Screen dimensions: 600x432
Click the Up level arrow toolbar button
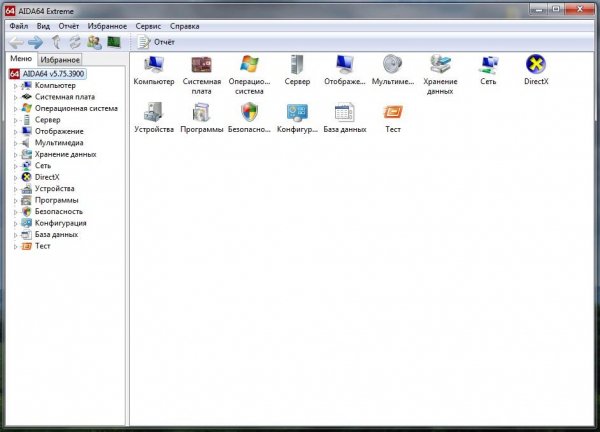pyautogui.click(x=56, y=42)
